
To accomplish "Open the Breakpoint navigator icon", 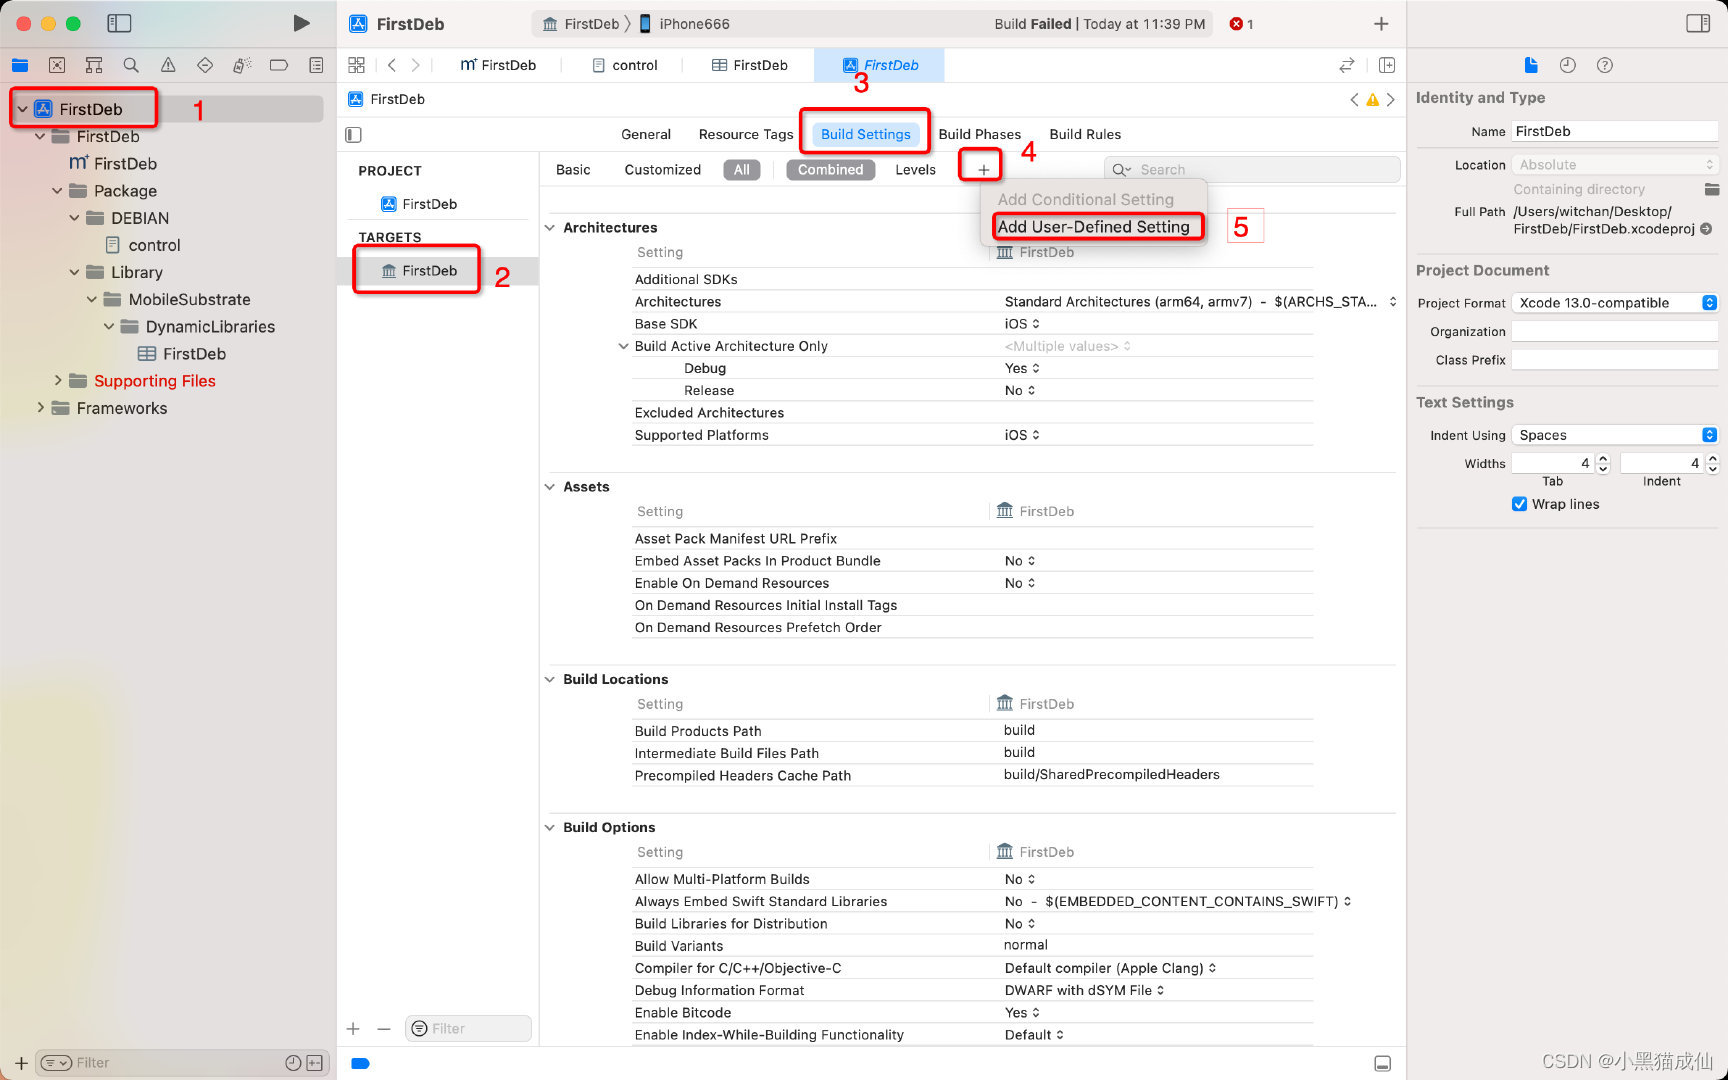I will point(279,65).
